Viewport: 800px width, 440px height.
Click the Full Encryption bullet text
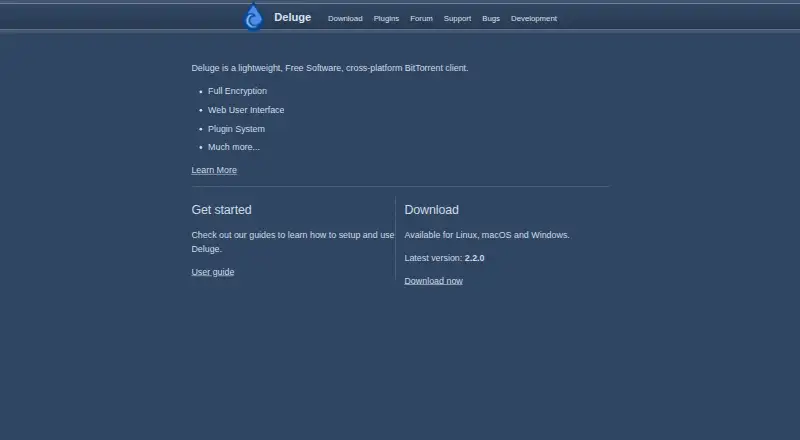click(237, 91)
